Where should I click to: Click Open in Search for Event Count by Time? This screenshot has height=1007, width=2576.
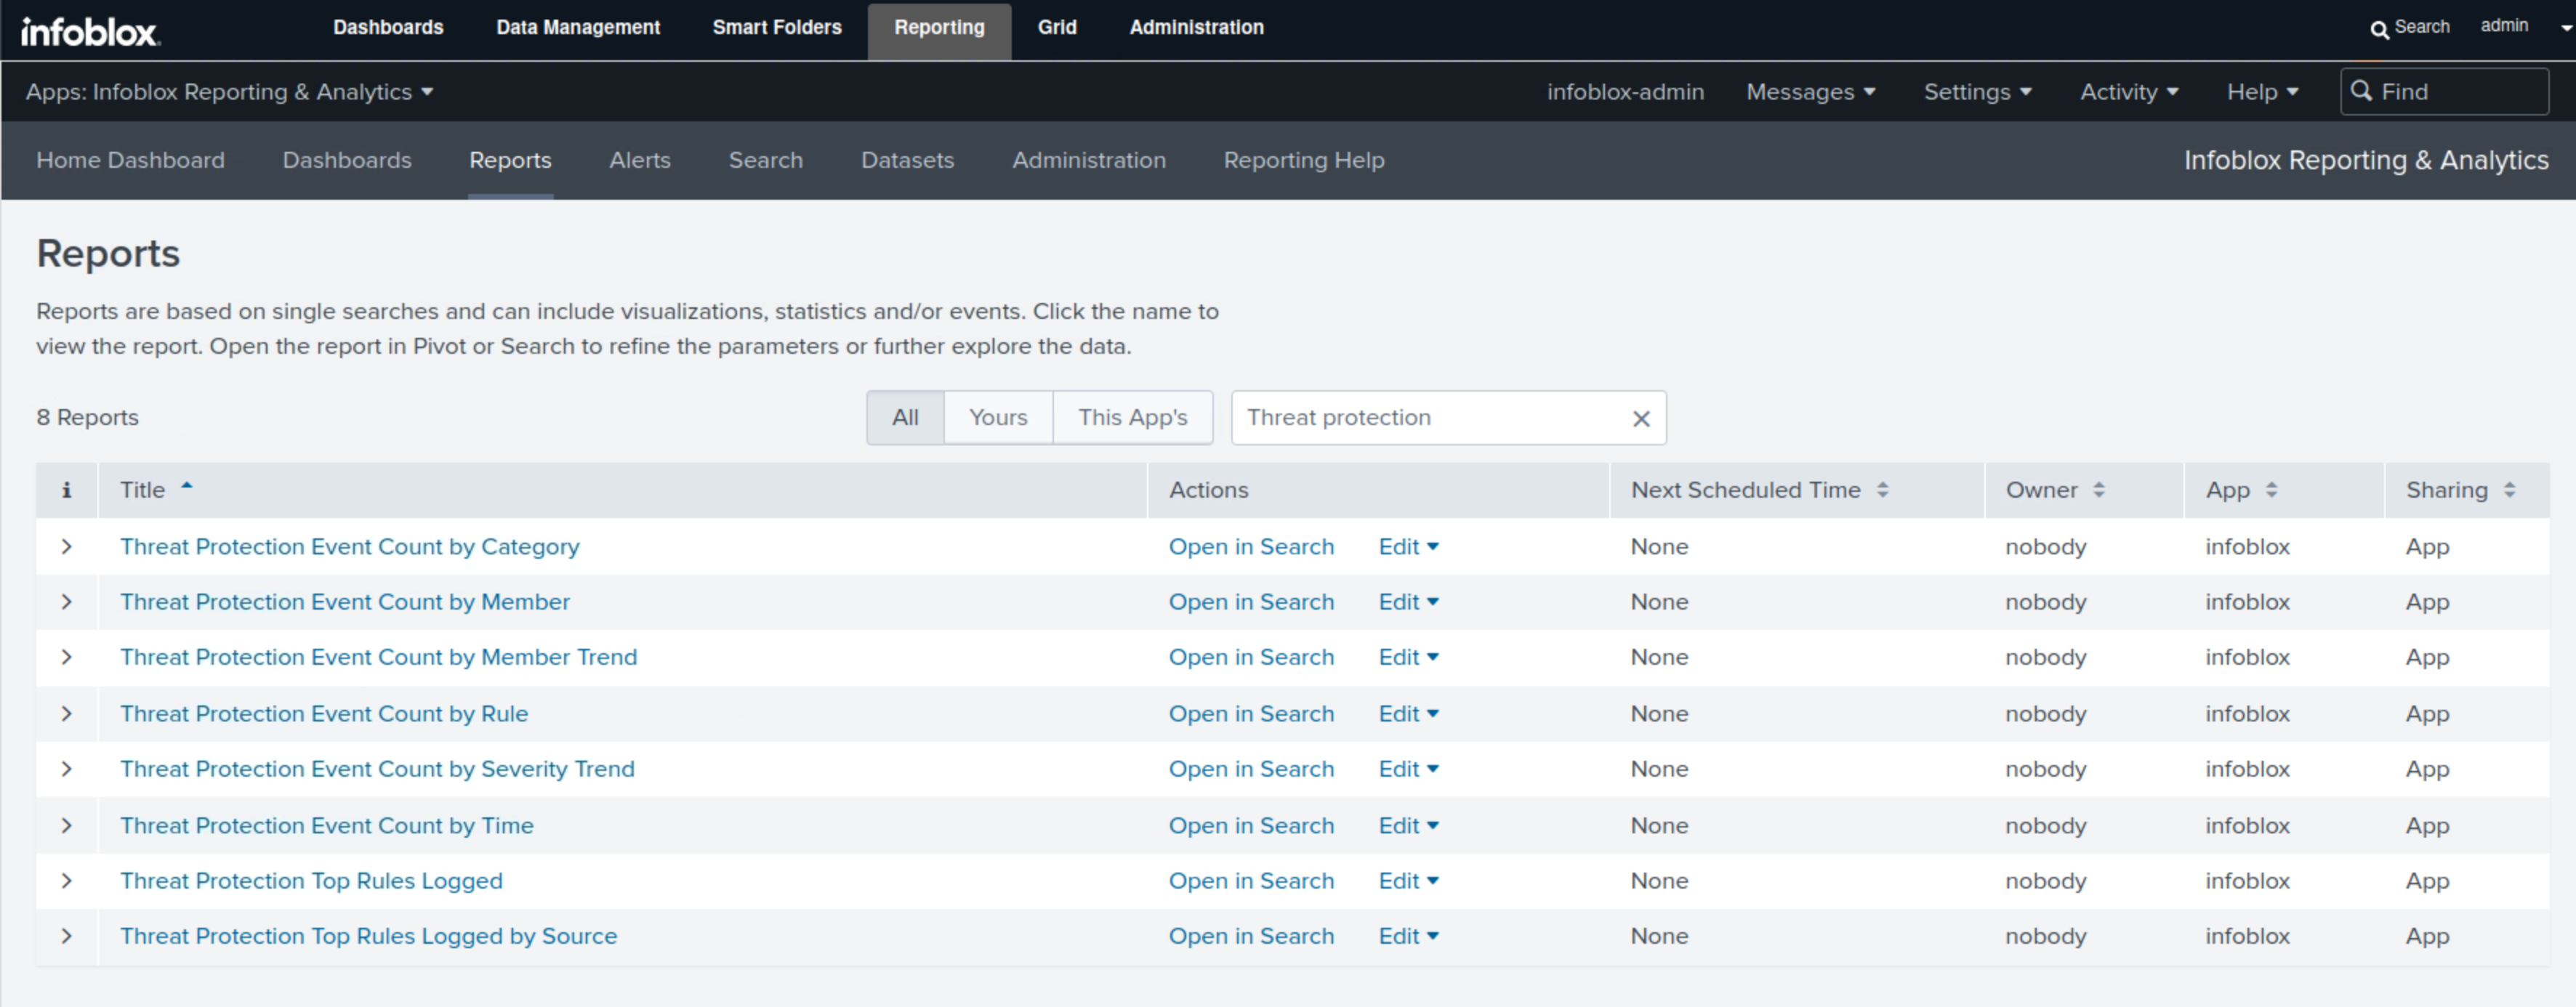point(1251,826)
